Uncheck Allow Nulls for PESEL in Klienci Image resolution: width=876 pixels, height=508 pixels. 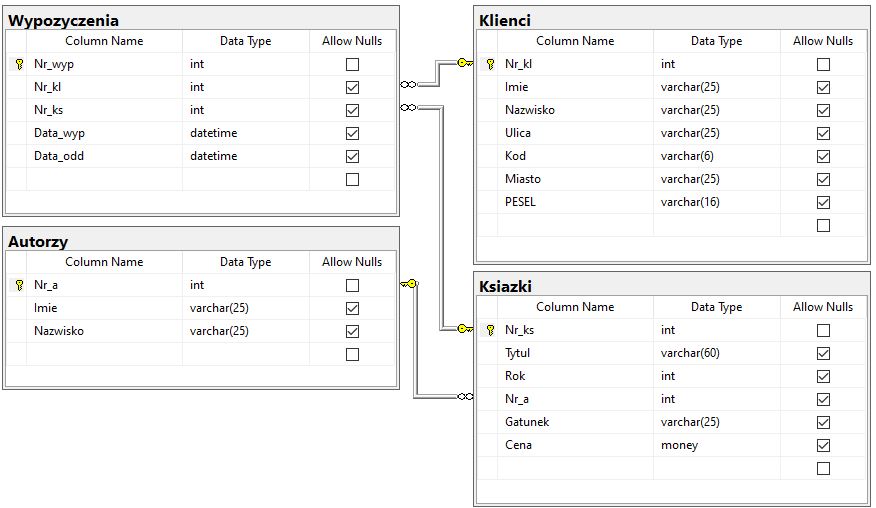click(823, 202)
